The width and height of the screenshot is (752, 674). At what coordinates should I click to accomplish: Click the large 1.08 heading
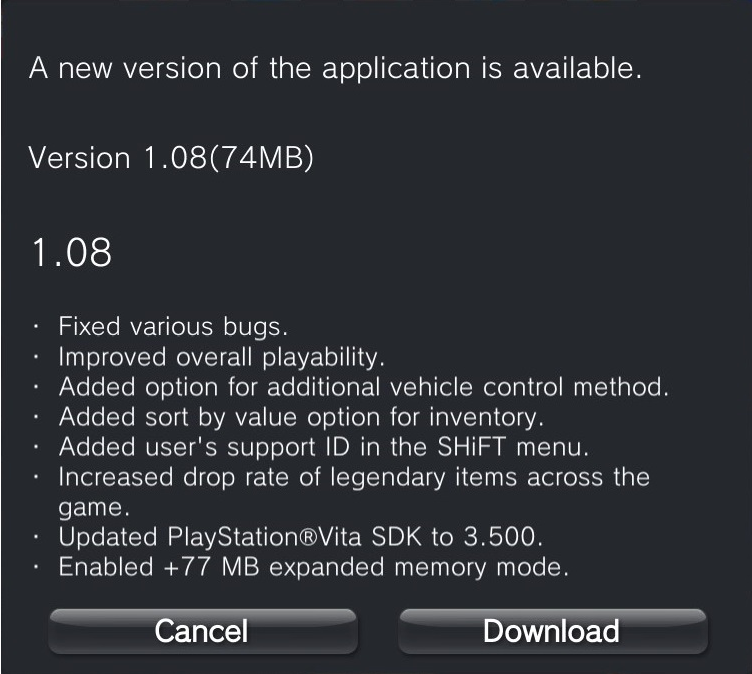tap(71, 252)
